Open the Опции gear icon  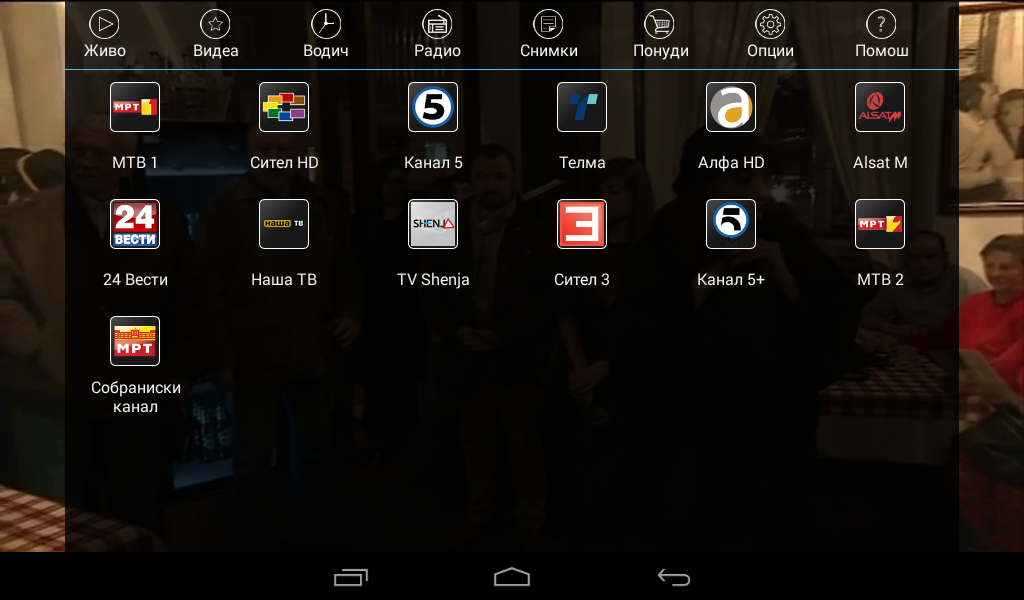click(771, 24)
